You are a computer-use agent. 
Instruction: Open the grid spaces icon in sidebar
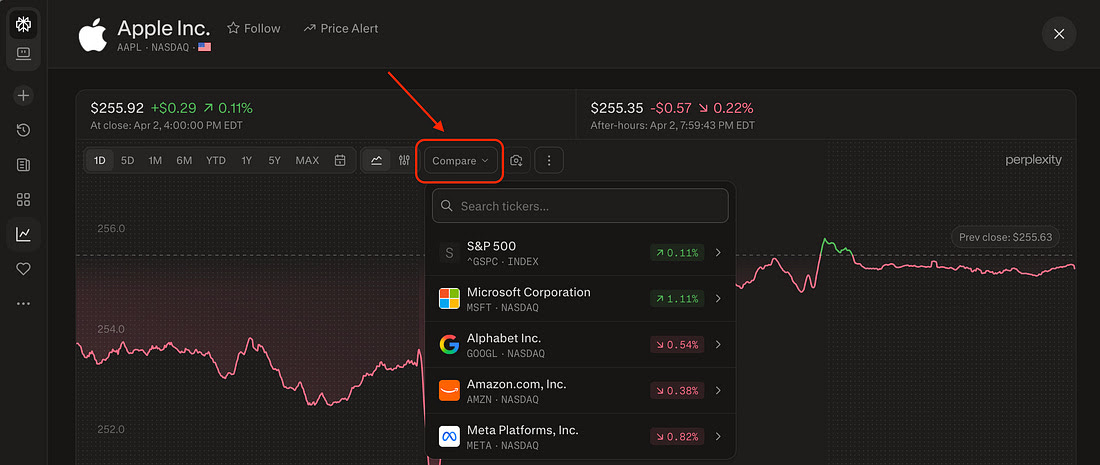pyautogui.click(x=24, y=199)
